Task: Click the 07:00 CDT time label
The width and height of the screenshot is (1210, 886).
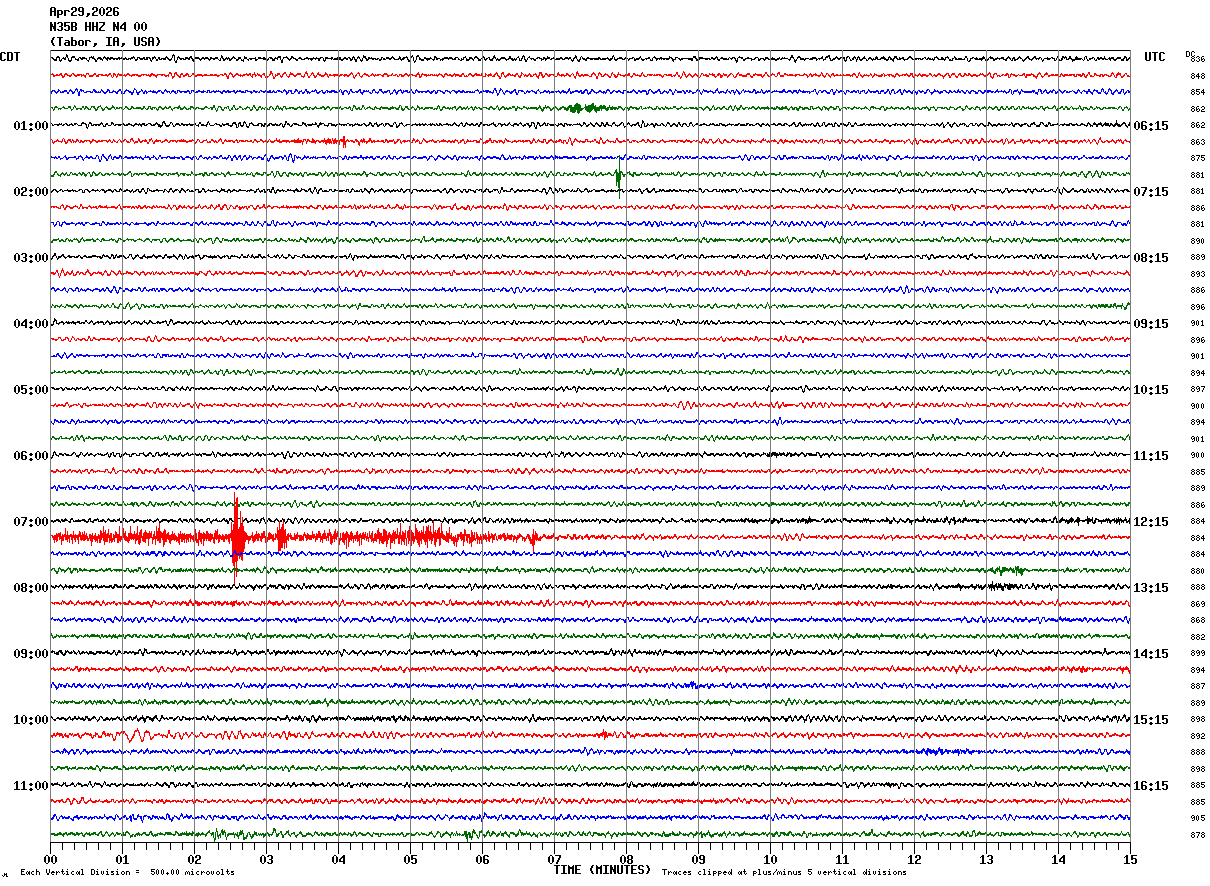Action: (x=31, y=522)
